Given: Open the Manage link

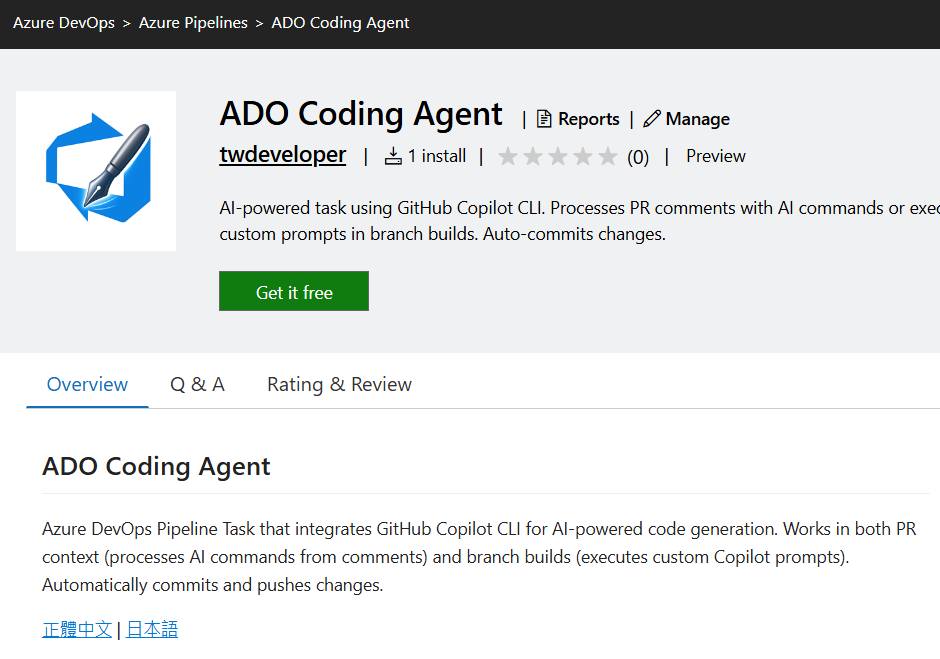Looking at the screenshot, I should (697, 119).
